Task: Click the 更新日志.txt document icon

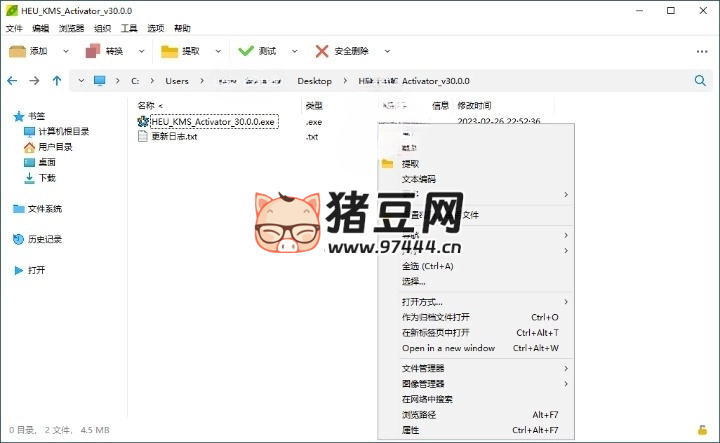Action: click(x=143, y=136)
